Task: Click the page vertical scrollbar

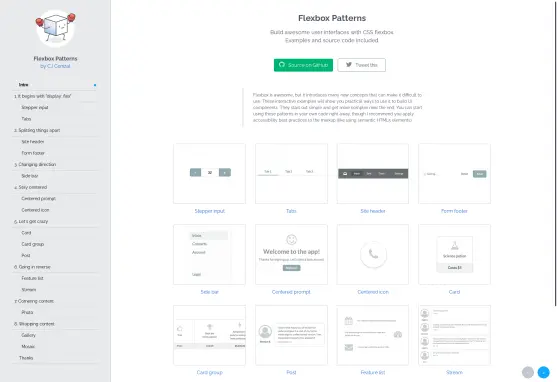Action: [x=556, y=153]
